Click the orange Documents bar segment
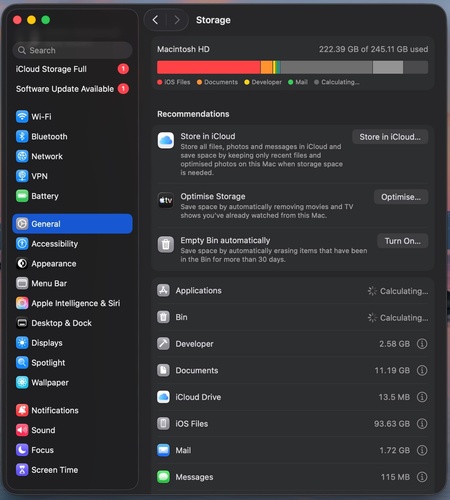The image size is (450, 500). (266, 67)
